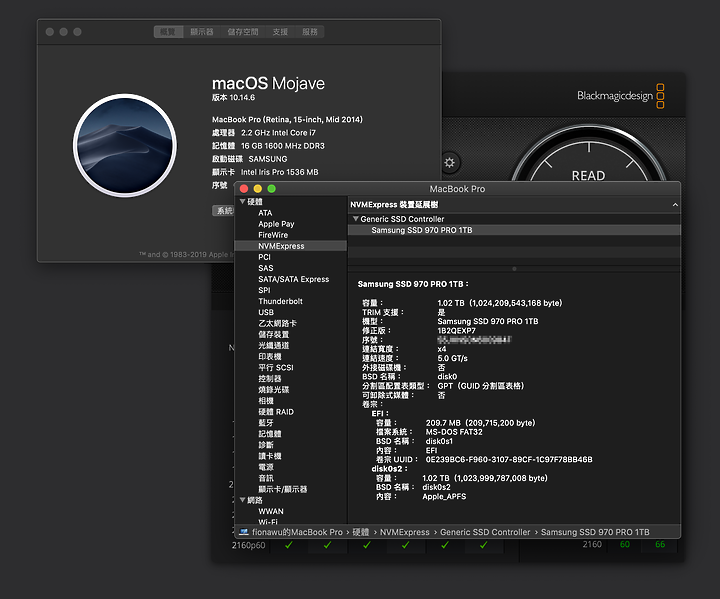Click the 啟動磁碟 SAMSUNG startup disk text

tap(249, 159)
